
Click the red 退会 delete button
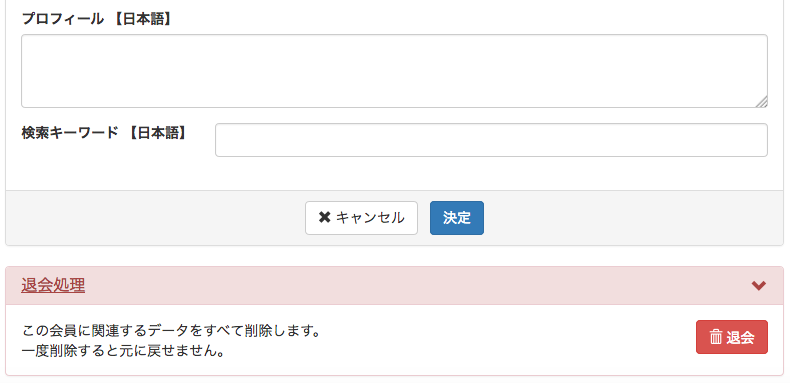(x=732, y=337)
